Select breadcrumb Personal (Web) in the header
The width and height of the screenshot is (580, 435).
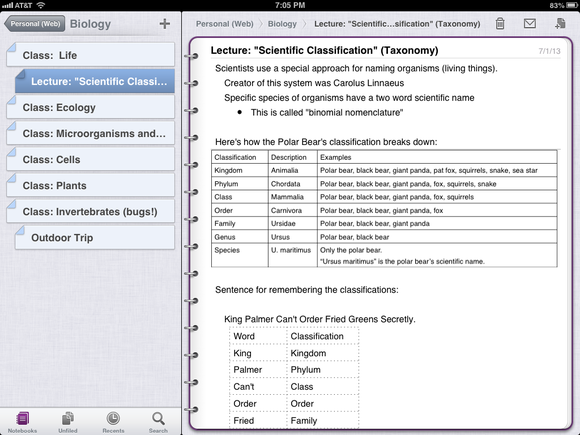click(225, 24)
